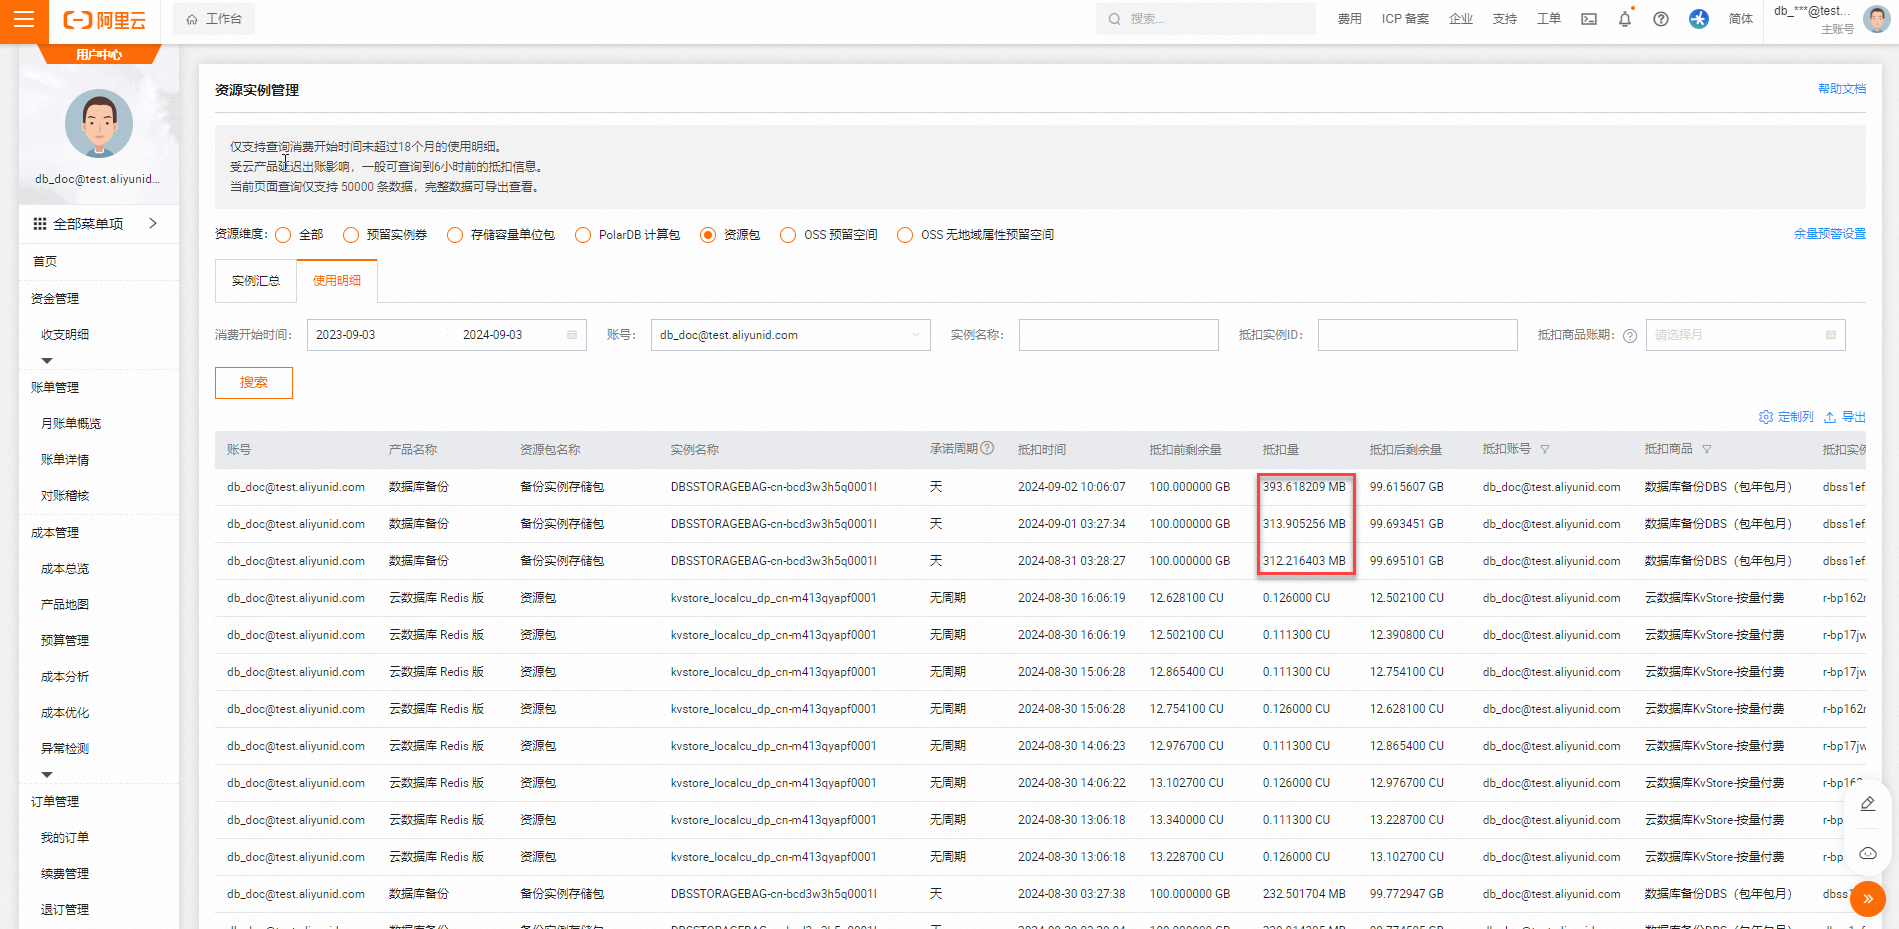
Task: Click the 2024-09-01 03:27:34 deduction time cell
Action: coord(1072,524)
